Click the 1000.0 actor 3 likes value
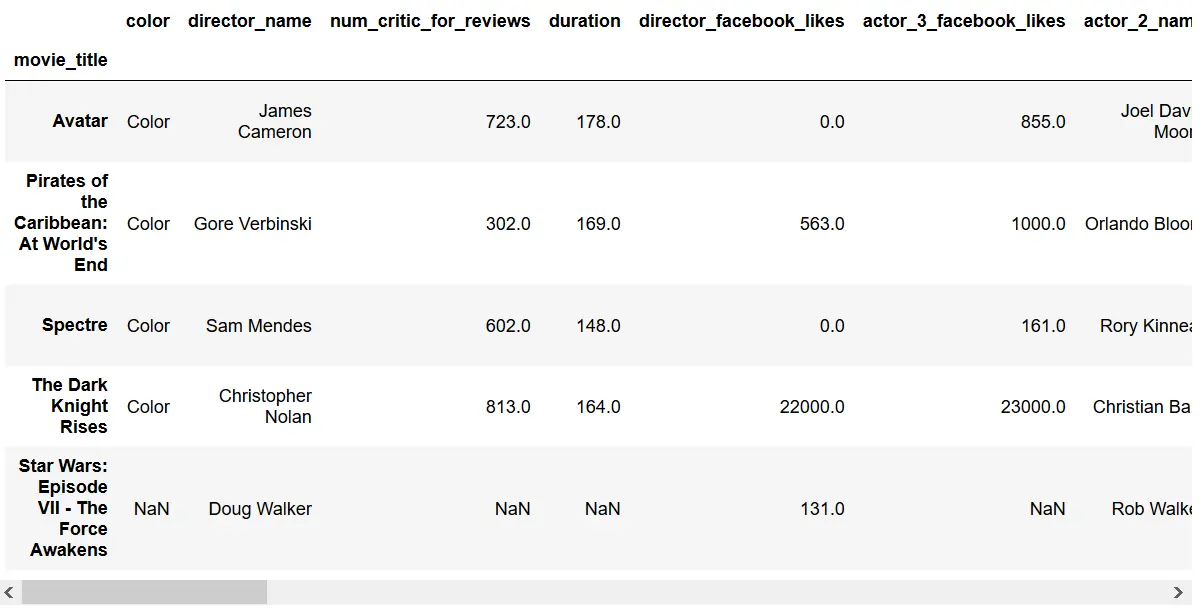1204x612 pixels. [x=1038, y=224]
